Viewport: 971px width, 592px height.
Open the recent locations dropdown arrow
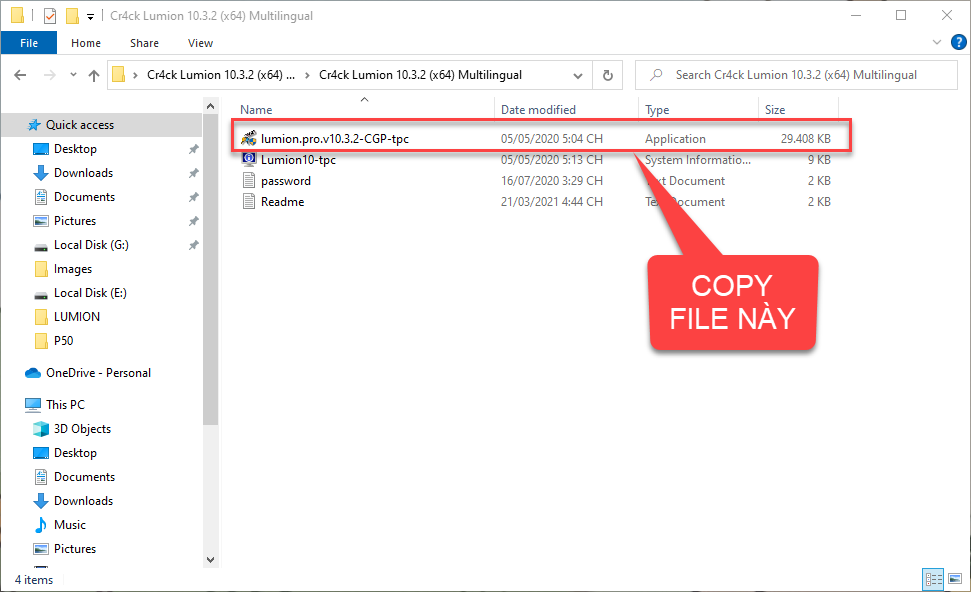[x=72, y=75]
